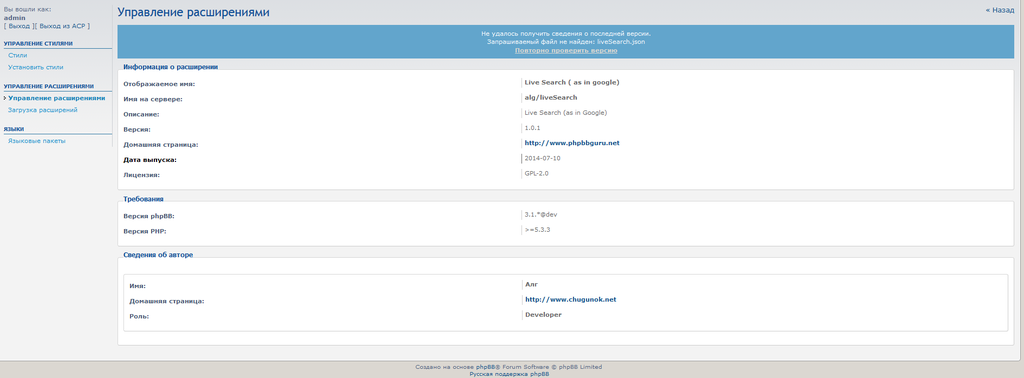
Task: Click the Имя: label in author section
Action: coord(138,287)
